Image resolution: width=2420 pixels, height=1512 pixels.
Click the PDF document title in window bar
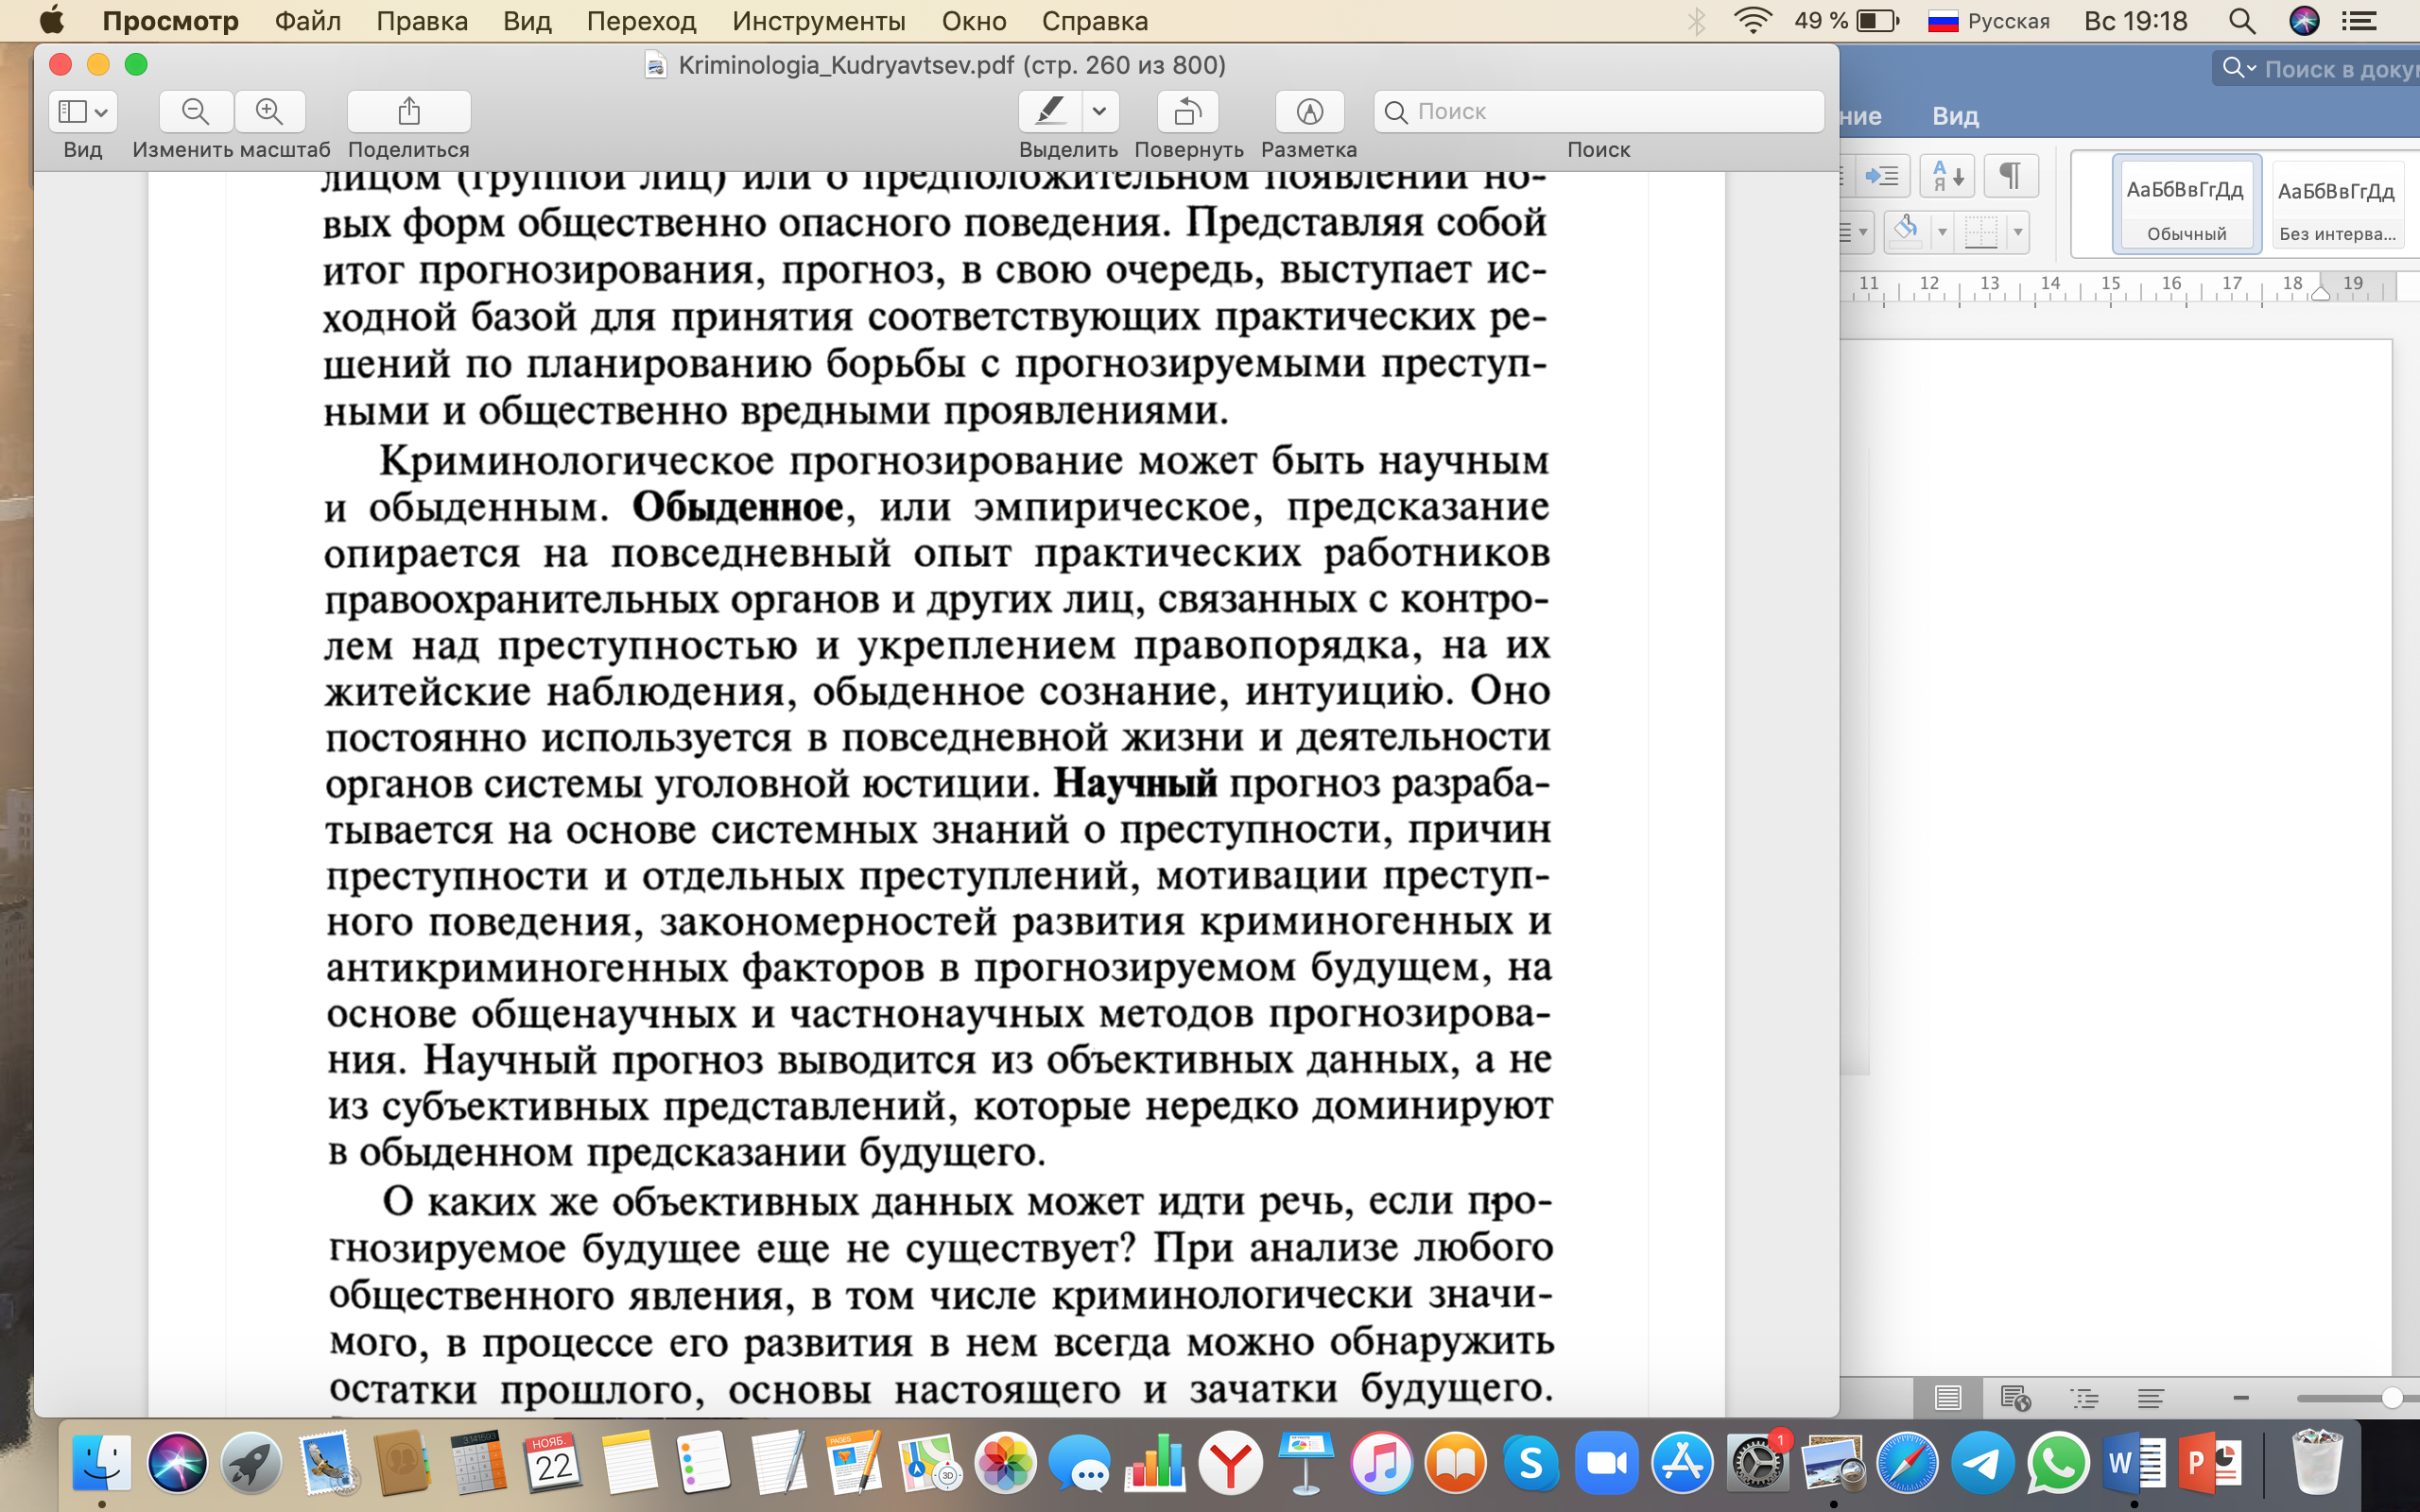click(x=951, y=65)
